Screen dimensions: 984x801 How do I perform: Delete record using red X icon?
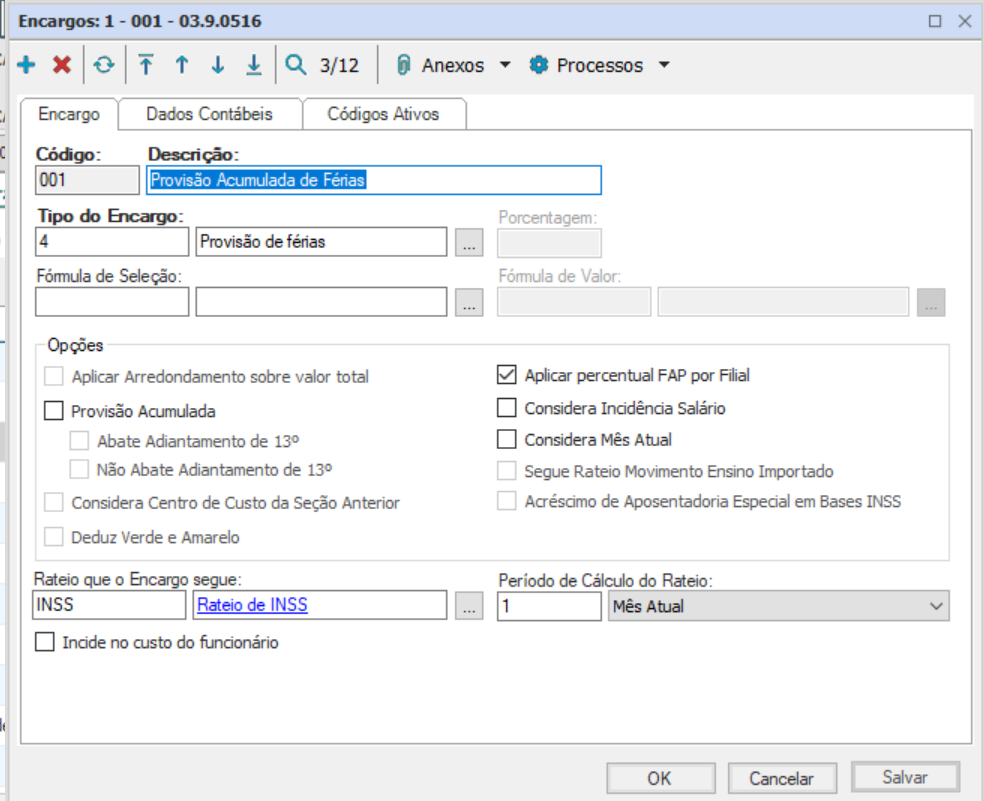click(x=62, y=65)
